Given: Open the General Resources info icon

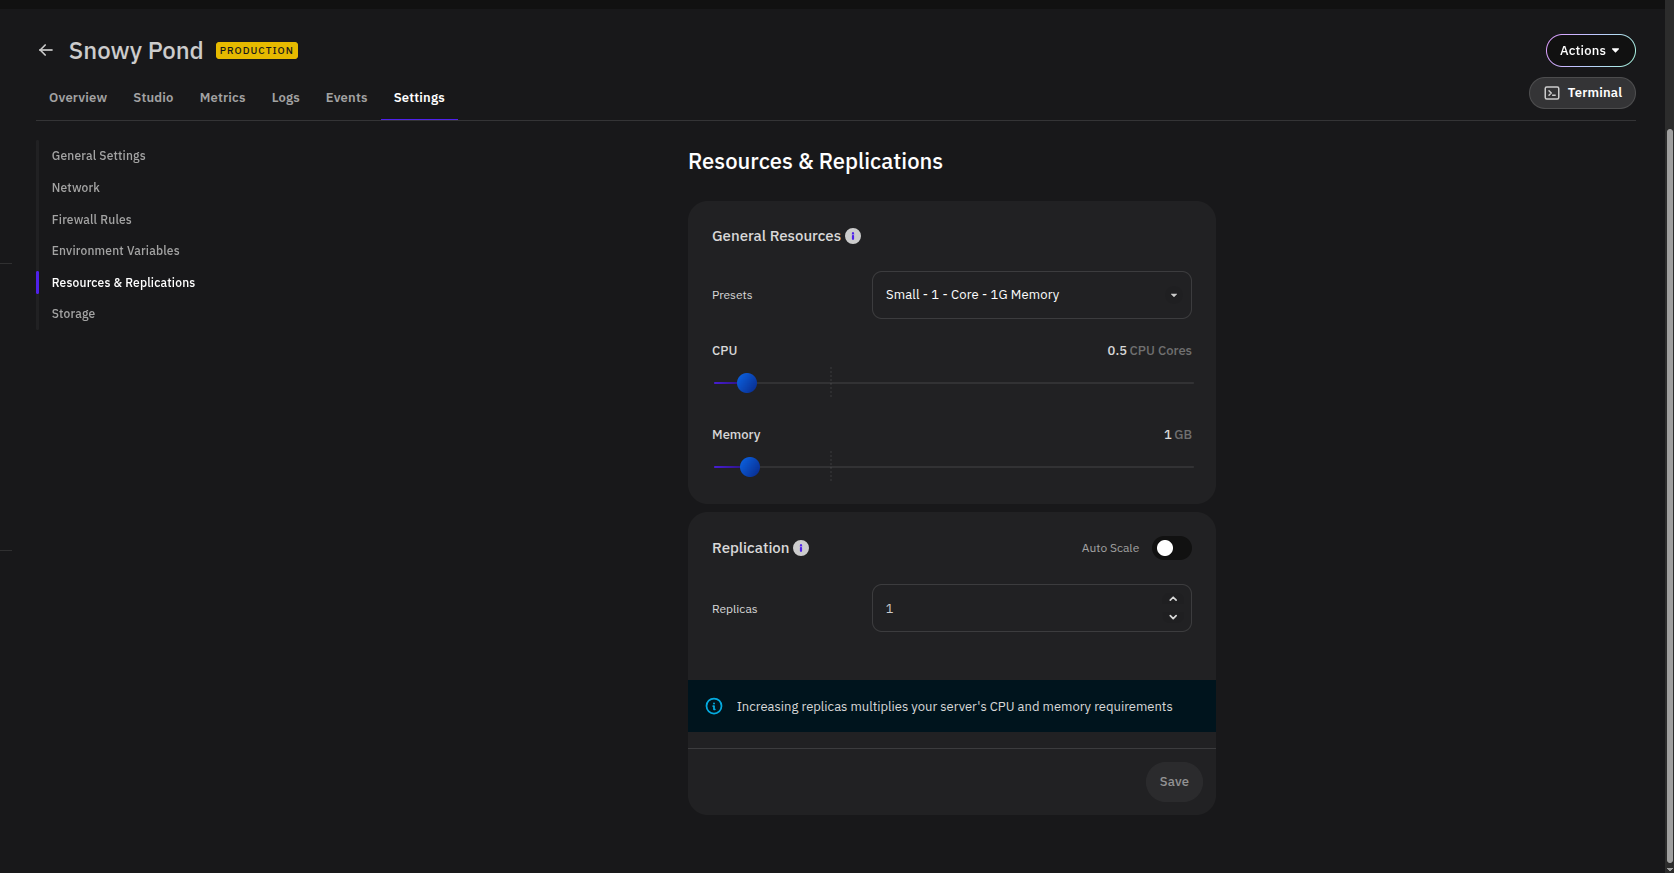Looking at the screenshot, I should pyautogui.click(x=853, y=236).
